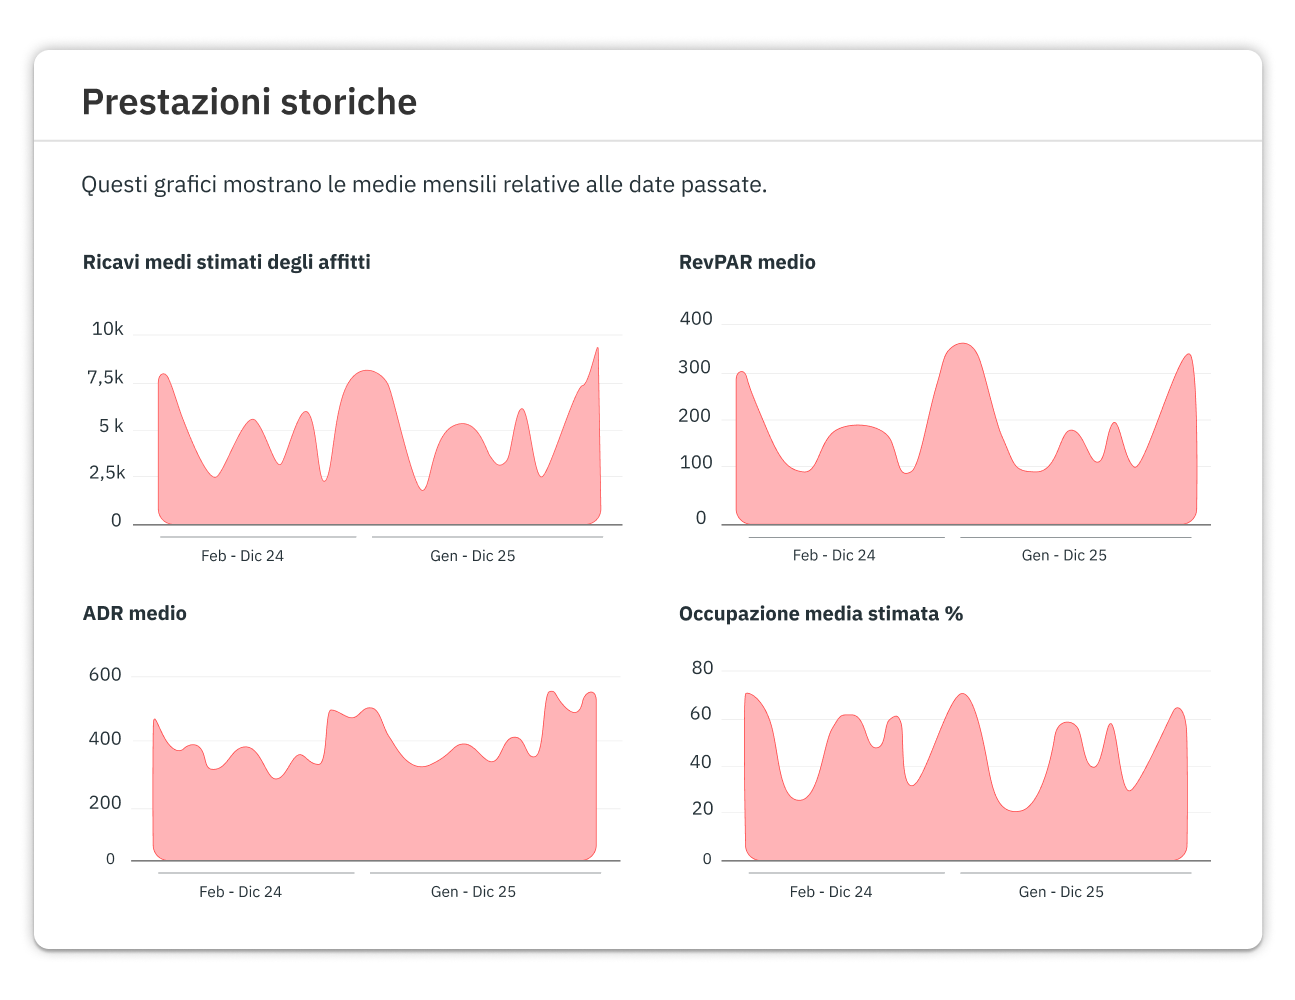Click the 80 axis label on Occupazione chart
This screenshot has height=1000, width=1295.
click(x=703, y=668)
